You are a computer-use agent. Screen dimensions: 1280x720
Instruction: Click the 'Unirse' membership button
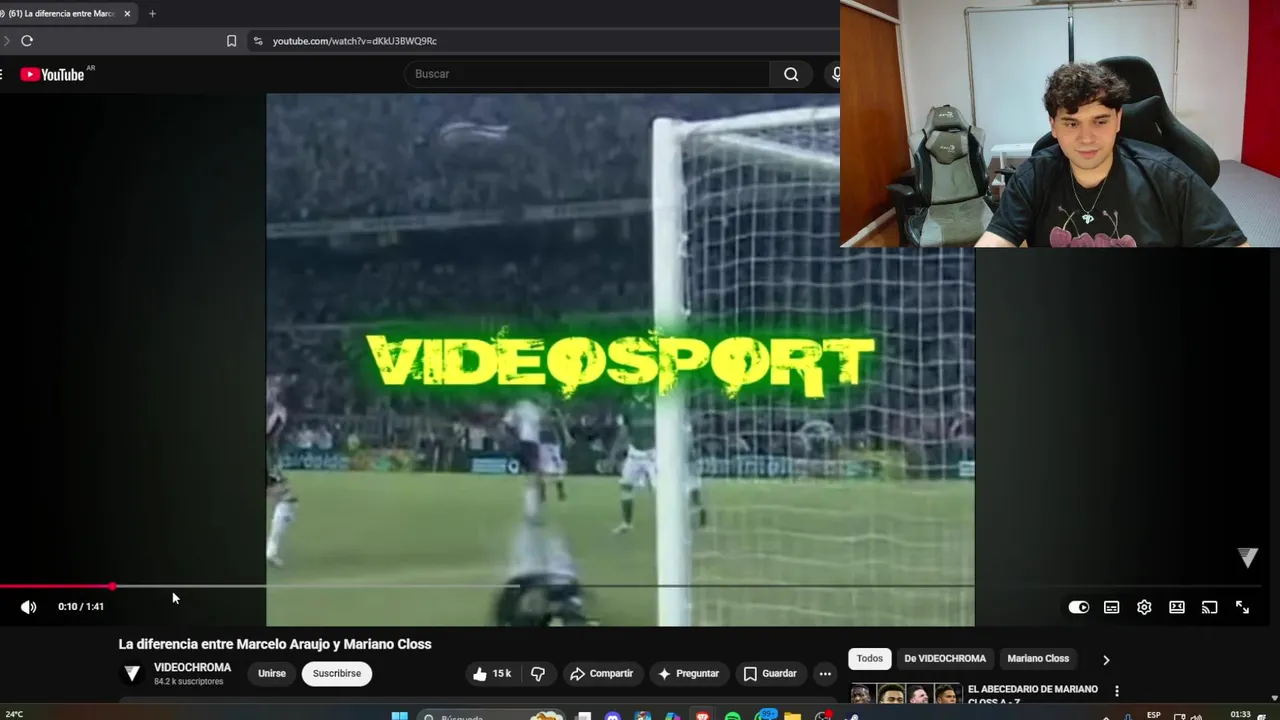tap(272, 674)
